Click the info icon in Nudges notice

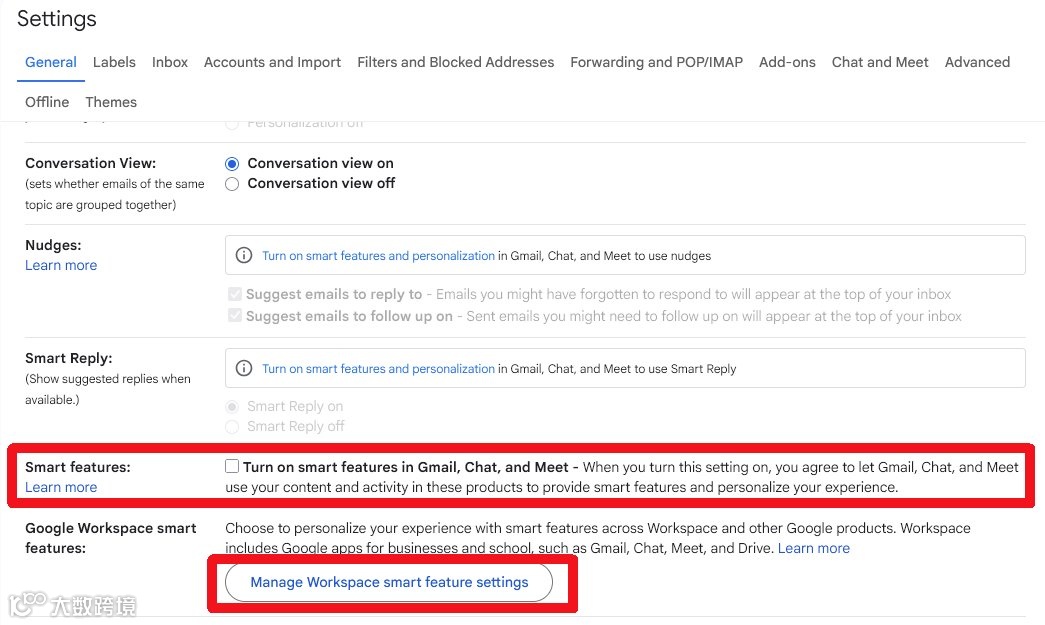[243, 255]
